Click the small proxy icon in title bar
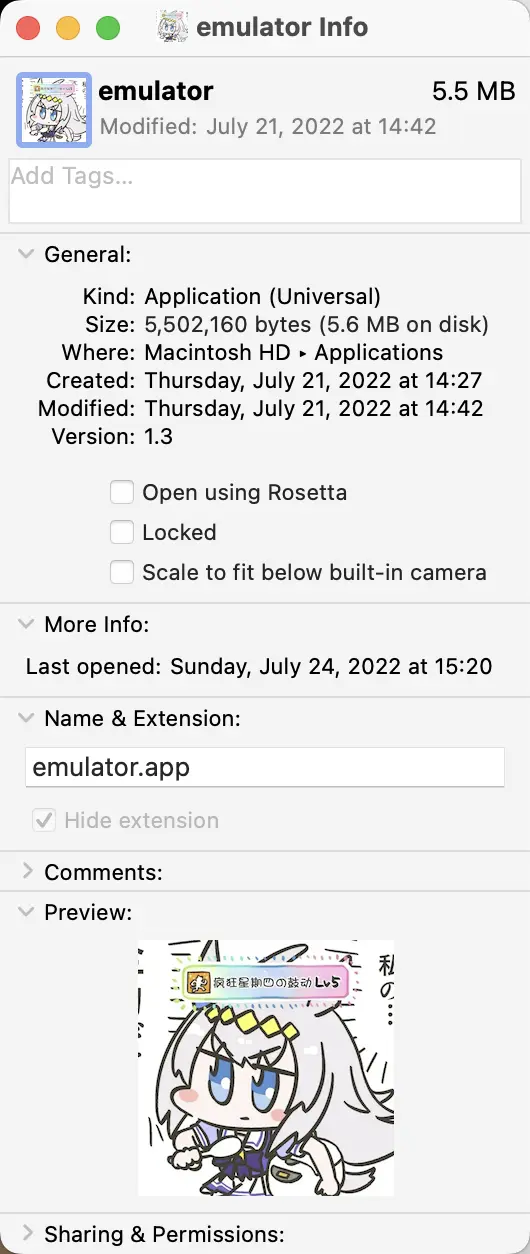530x1254 pixels. 173,27
